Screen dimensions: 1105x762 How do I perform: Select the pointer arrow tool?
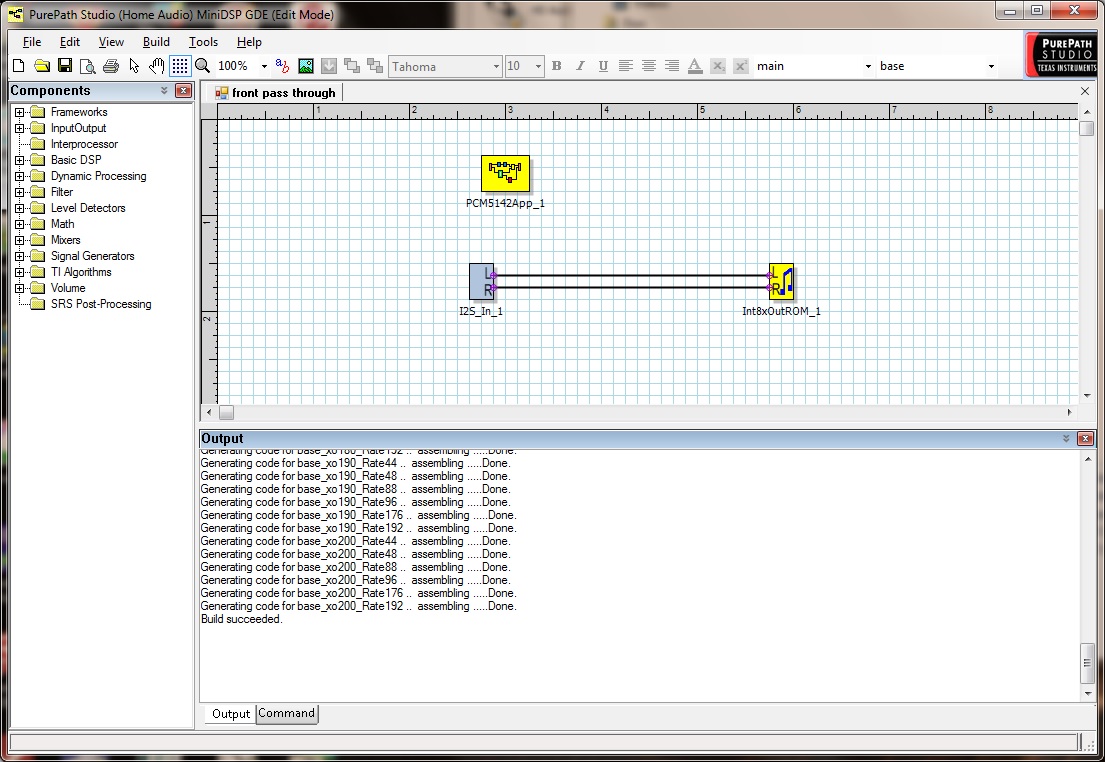pyautogui.click(x=134, y=66)
